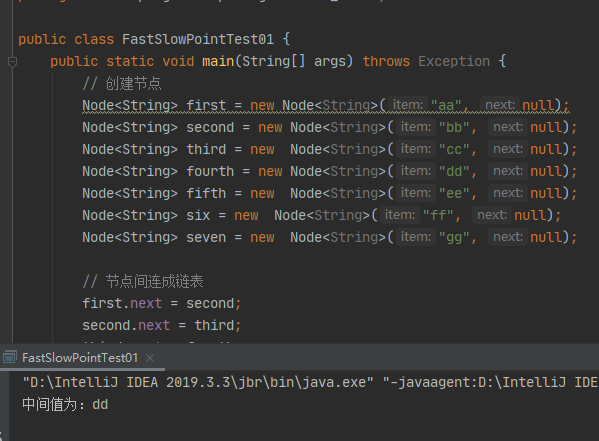Click the string literal "ee"
This screenshot has height=441, width=599.
454,193
